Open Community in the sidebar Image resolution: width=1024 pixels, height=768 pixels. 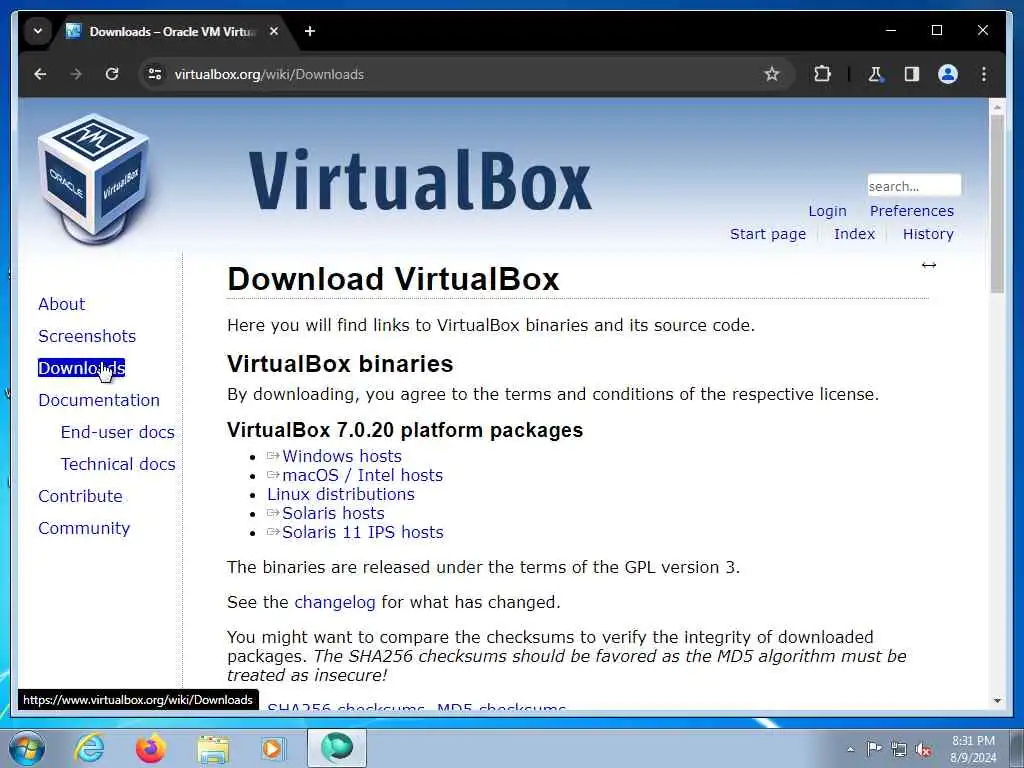click(x=84, y=528)
